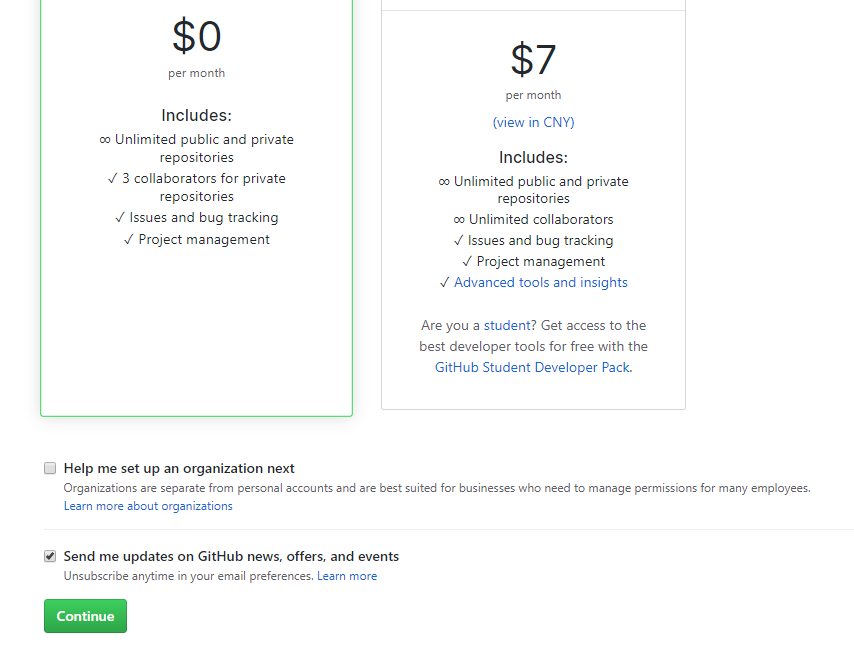Click checkmark icon before Advanced tools and insights

click(x=445, y=282)
